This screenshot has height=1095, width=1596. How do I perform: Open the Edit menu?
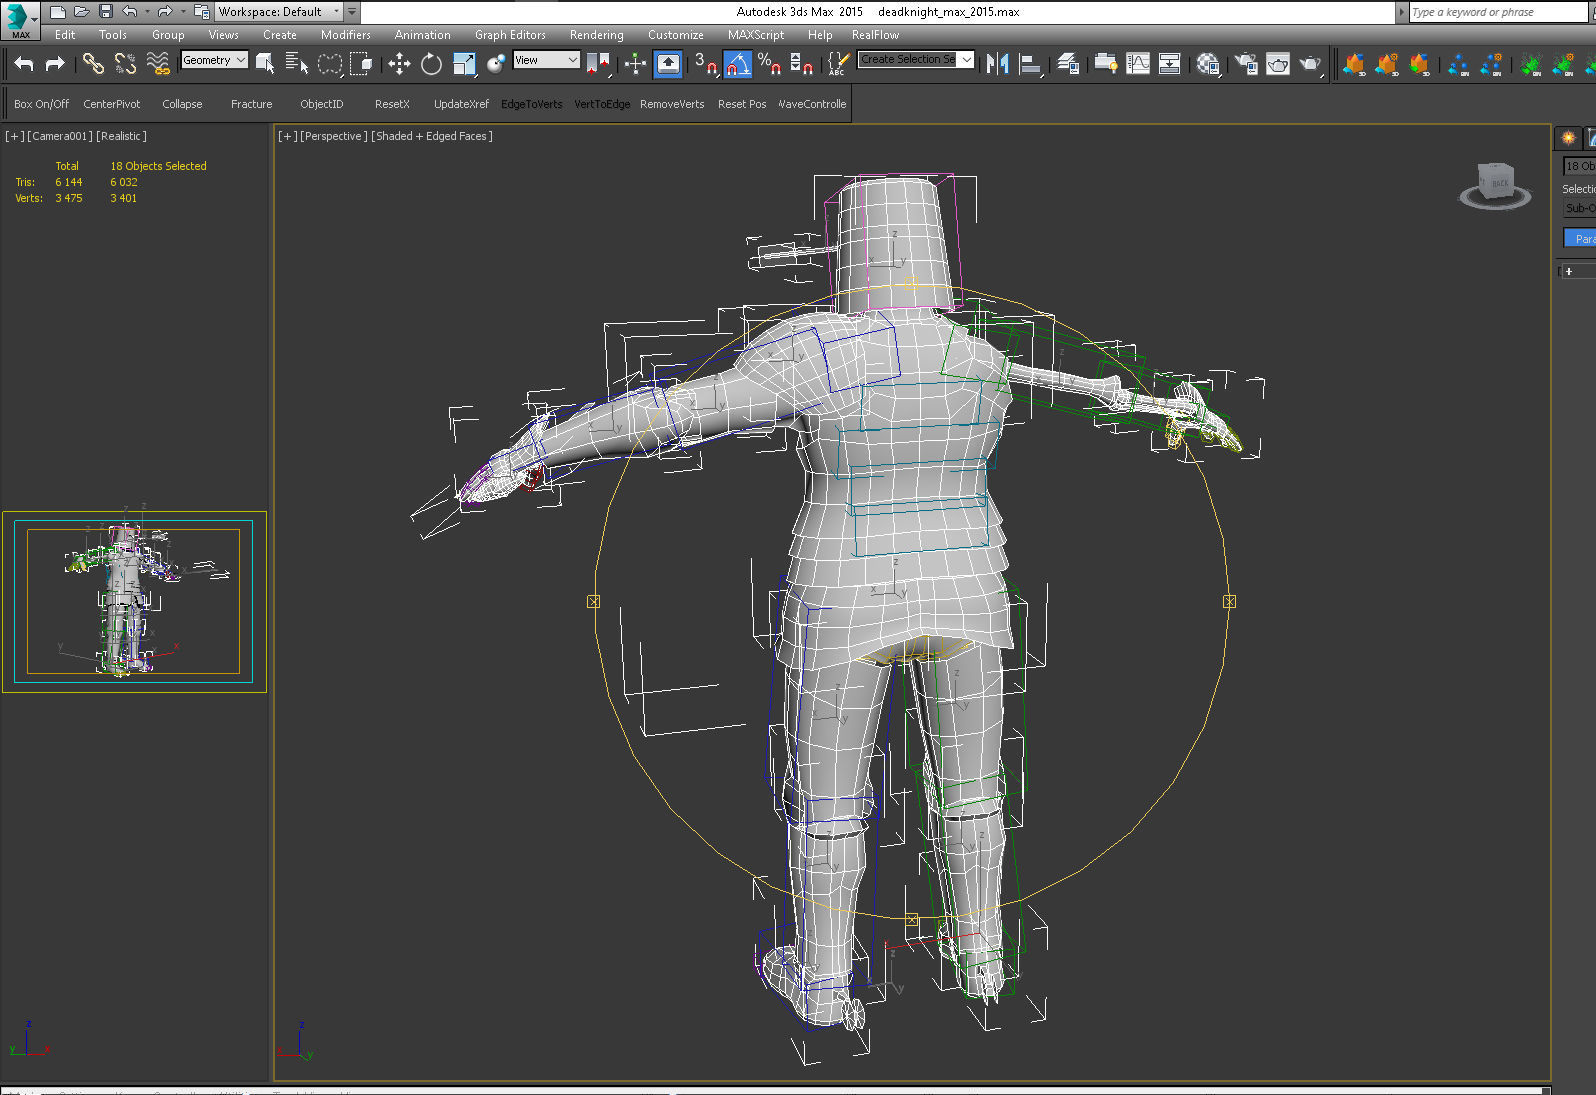click(x=65, y=35)
